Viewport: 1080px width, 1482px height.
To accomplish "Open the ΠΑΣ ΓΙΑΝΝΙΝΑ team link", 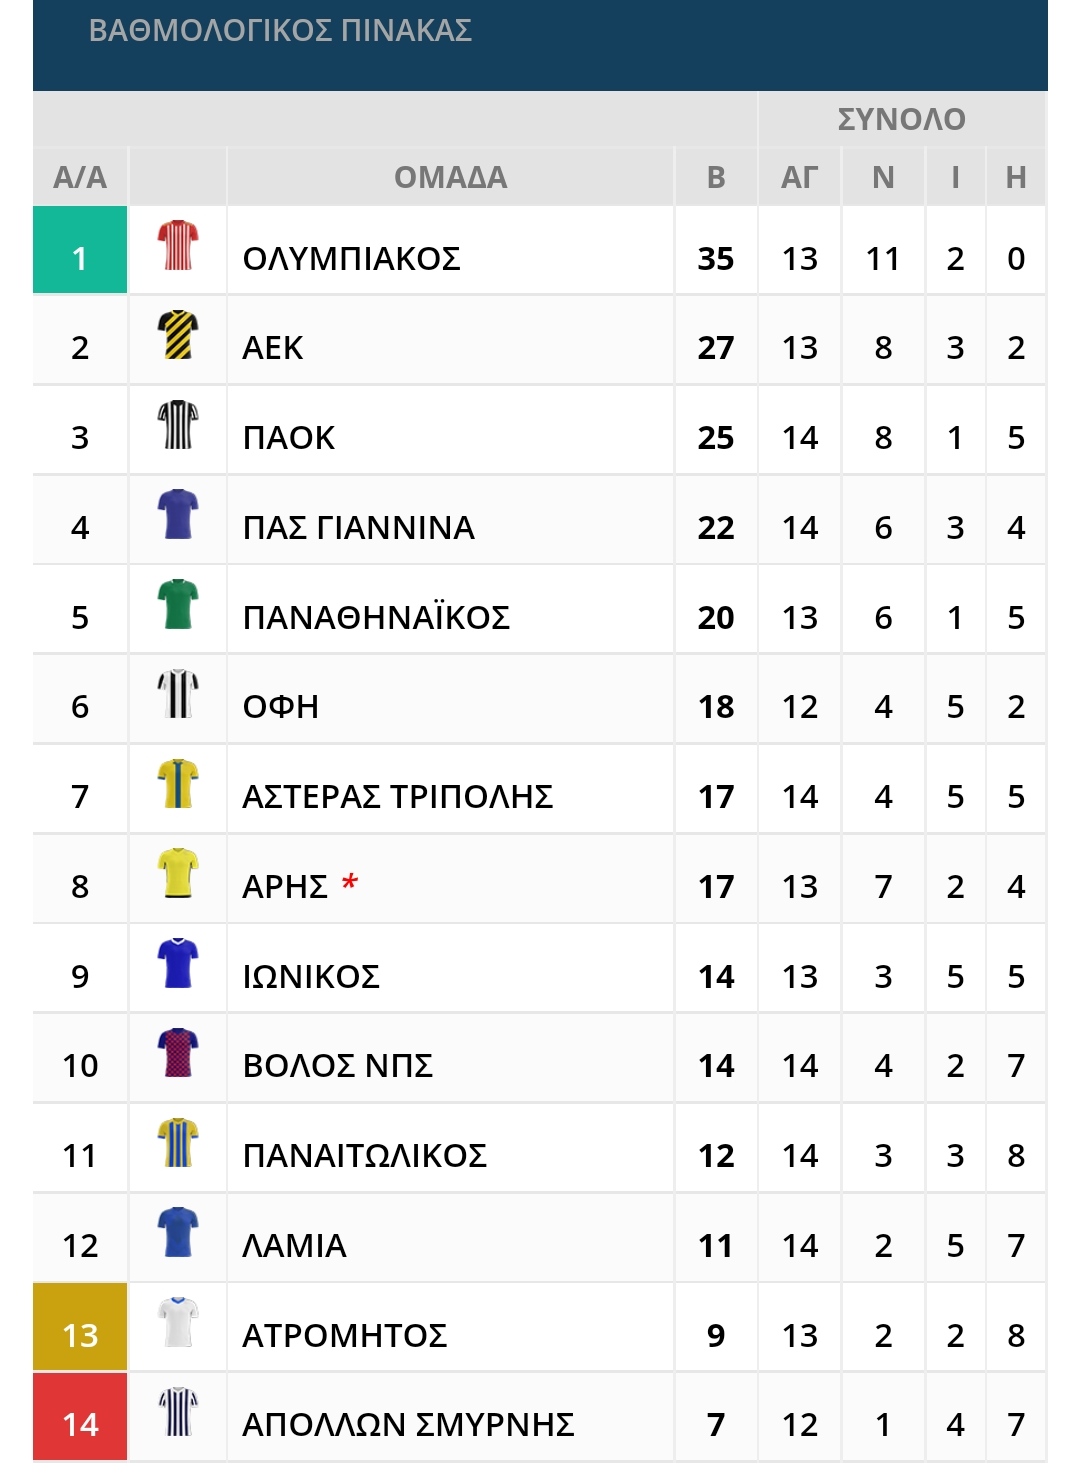I will (358, 528).
